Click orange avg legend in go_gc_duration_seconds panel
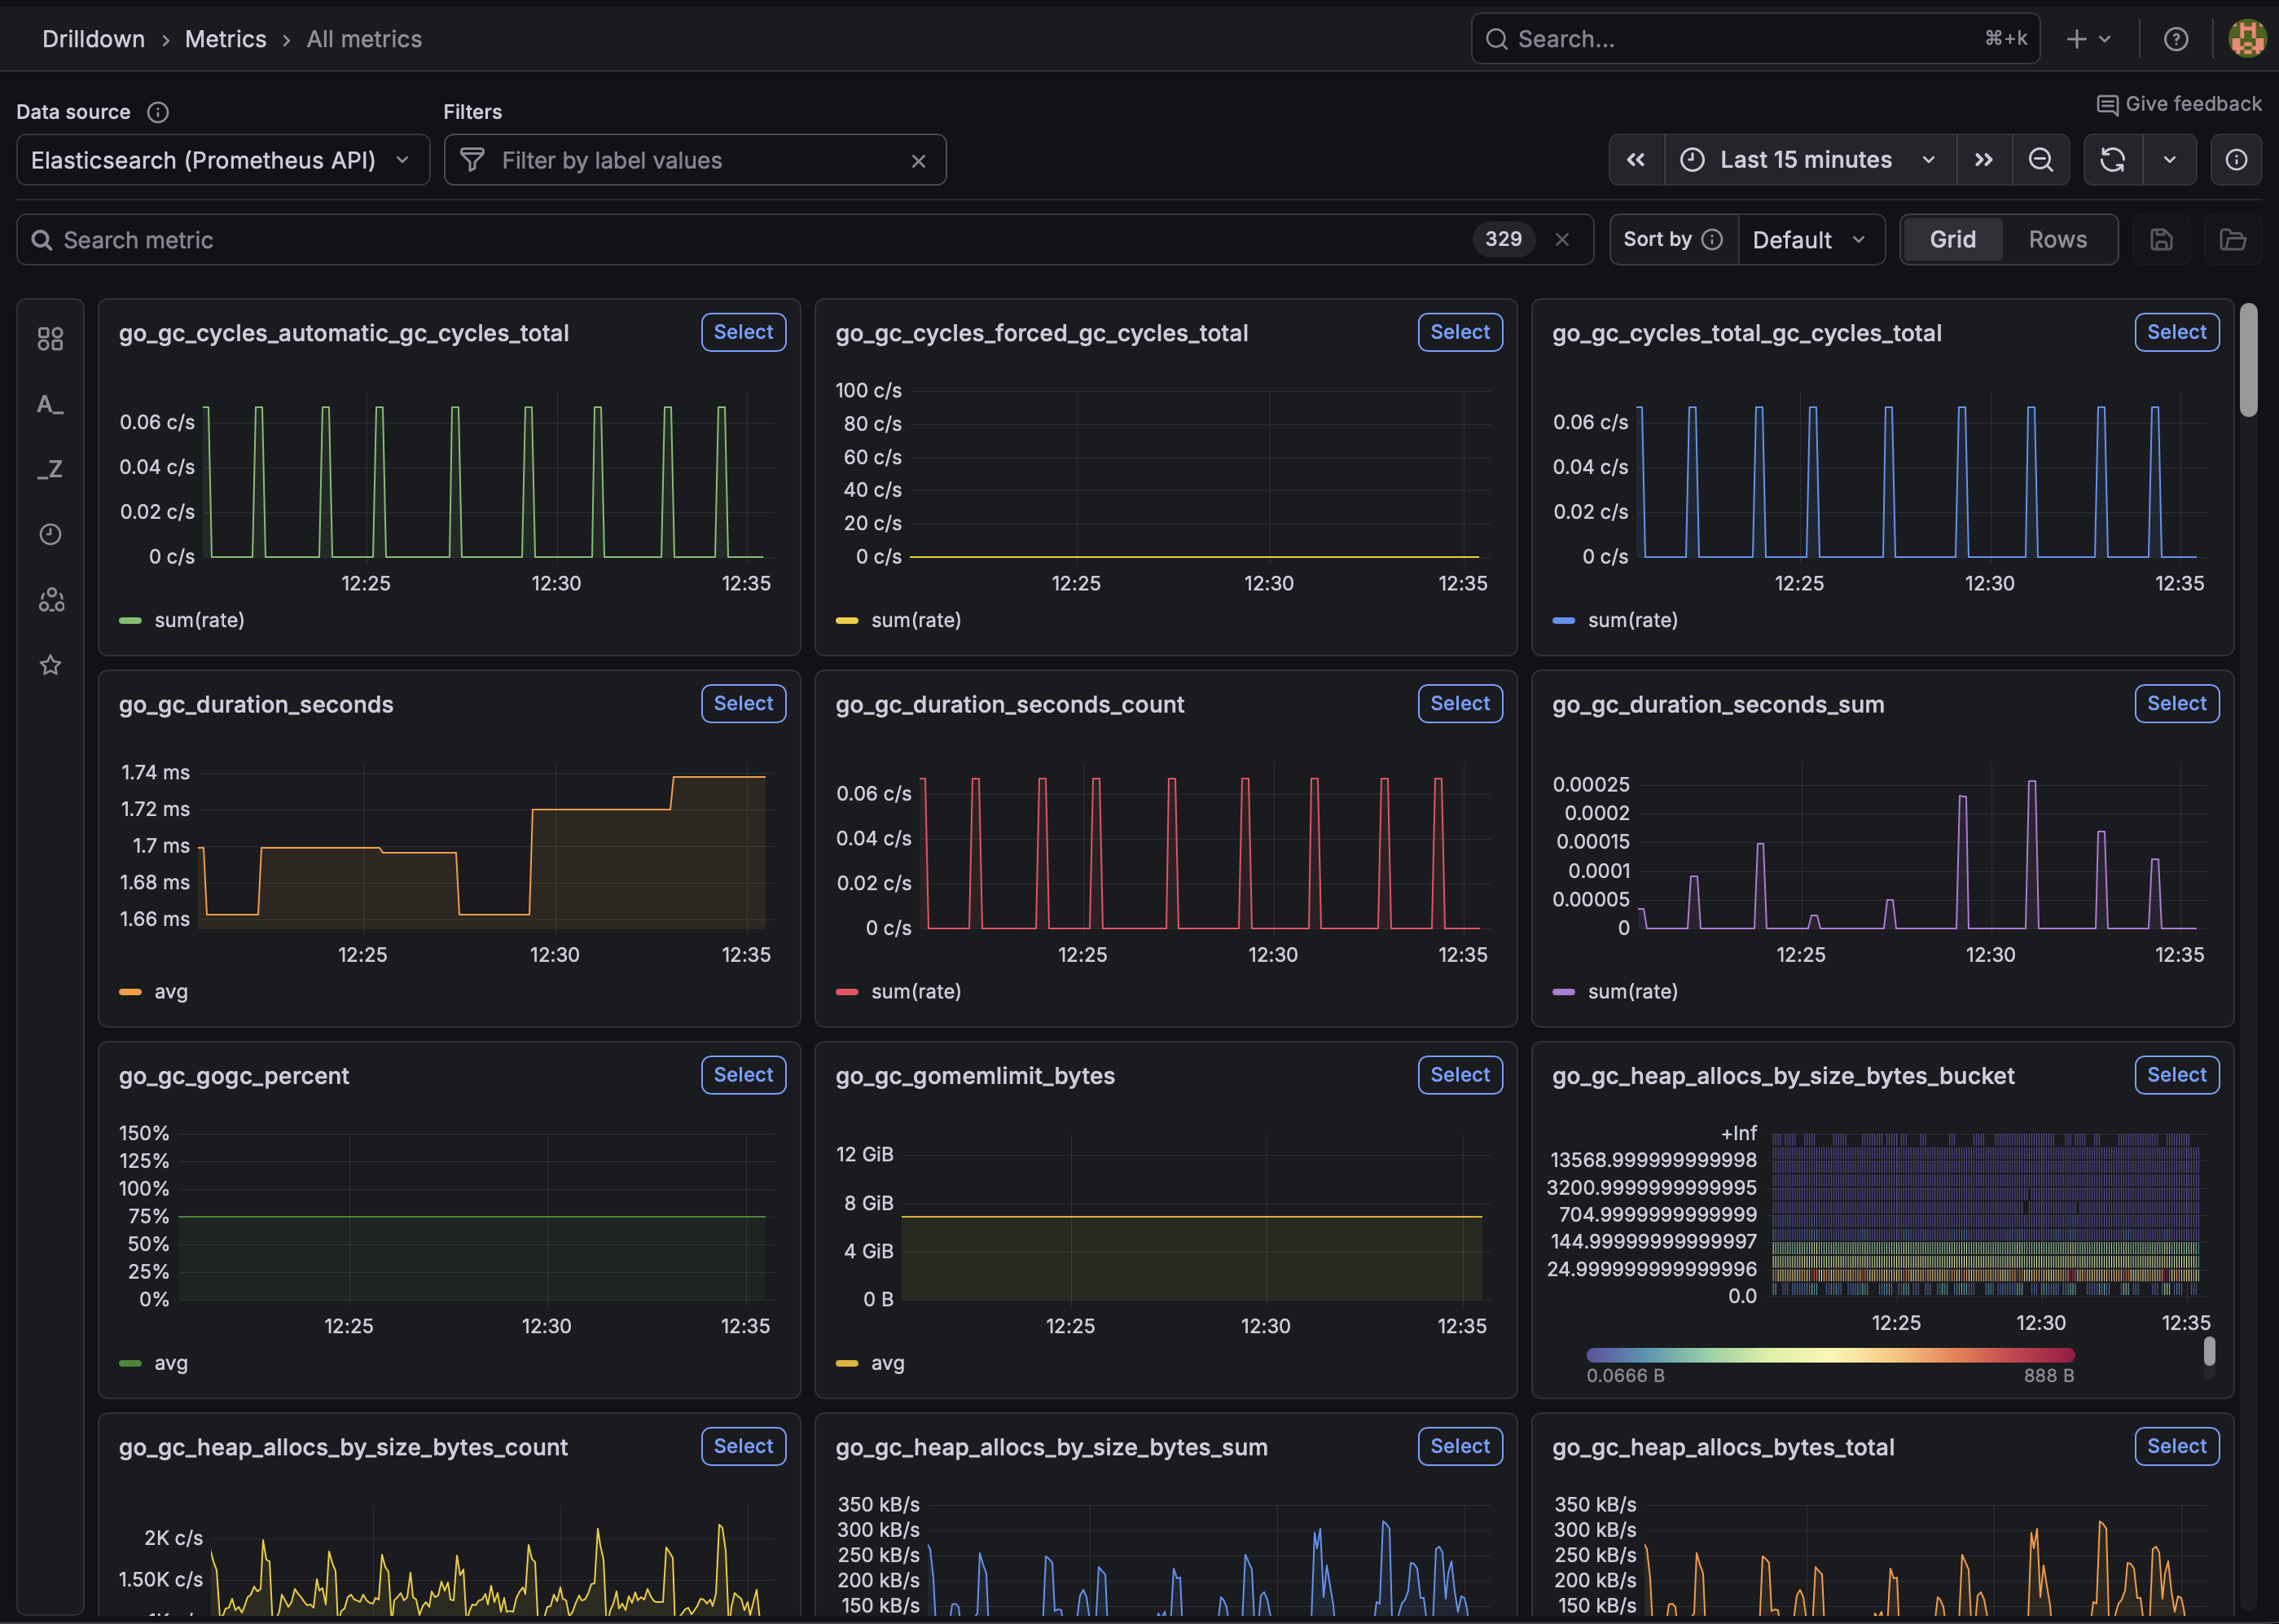Screen dimensions: 2279x1624 click(x=153, y=992)
